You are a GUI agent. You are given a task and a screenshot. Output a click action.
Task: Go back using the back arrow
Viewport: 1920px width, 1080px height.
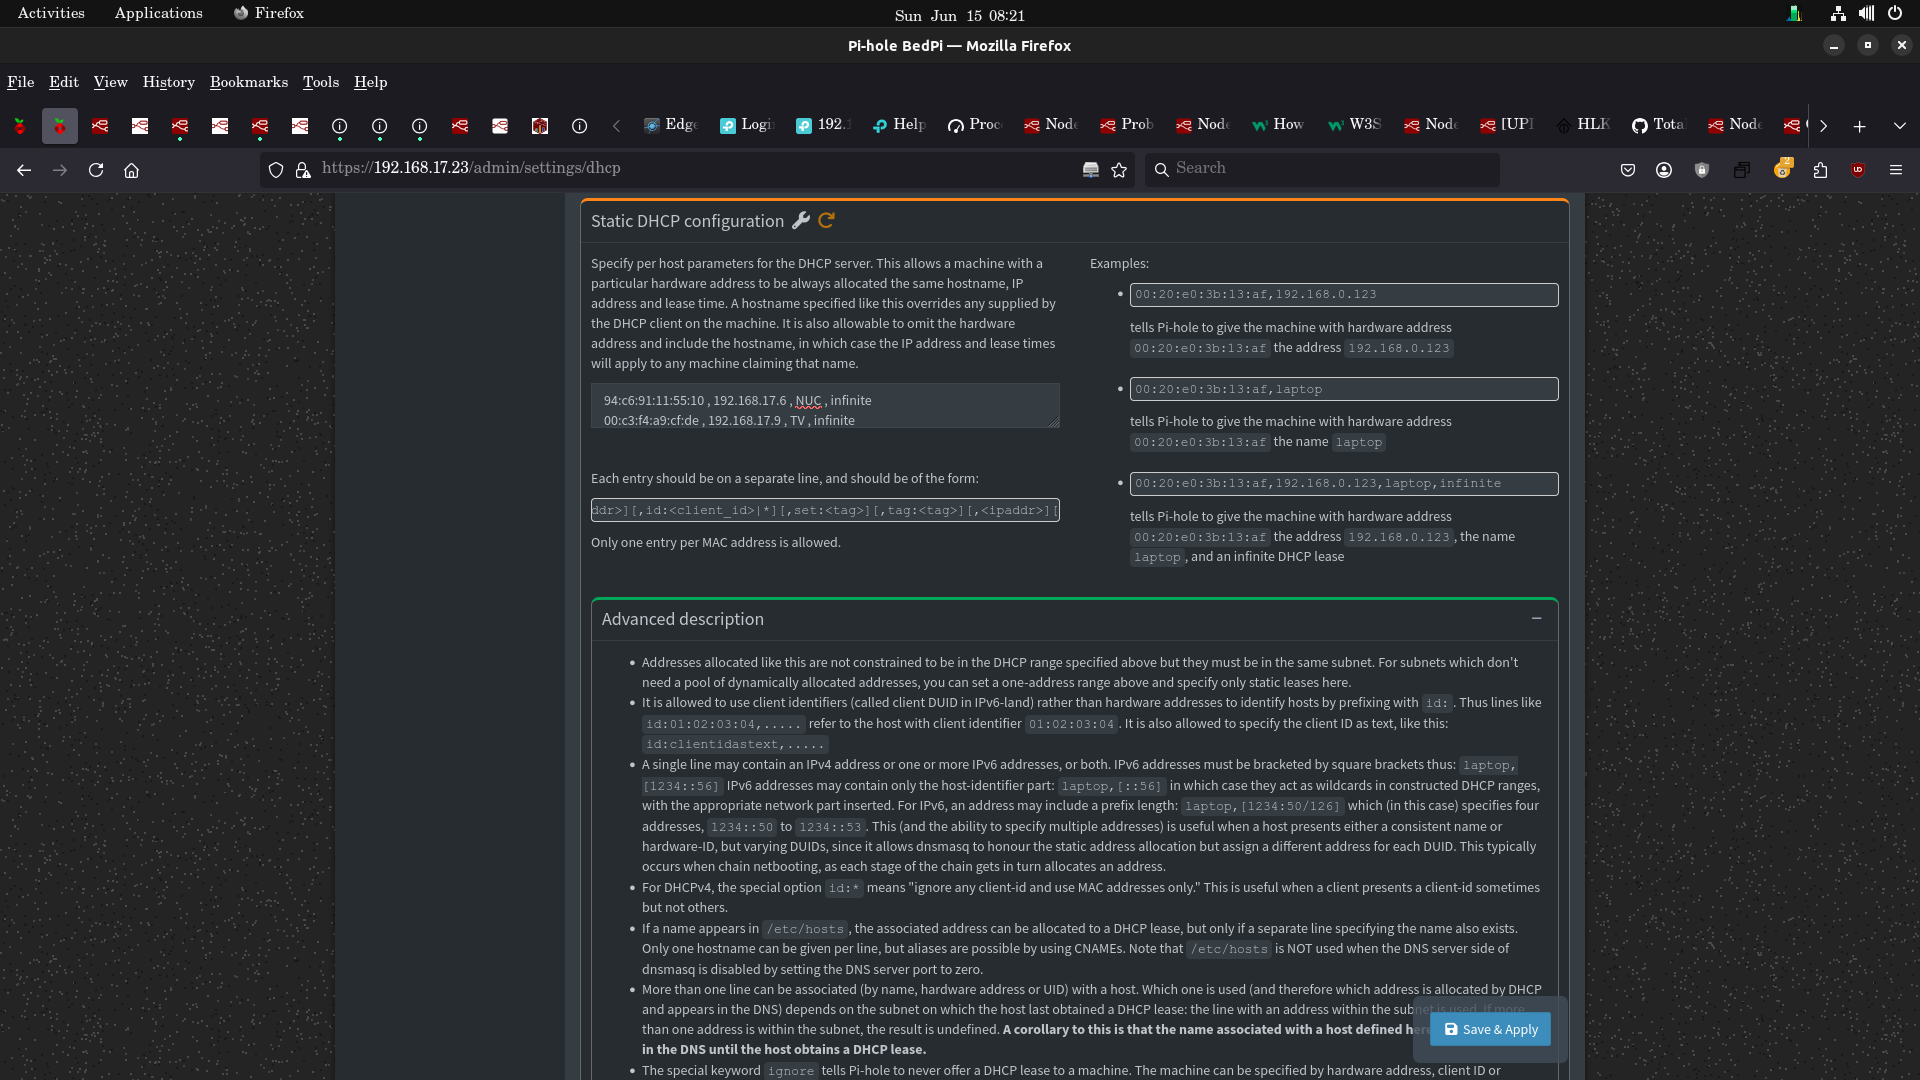click(24, 170)
